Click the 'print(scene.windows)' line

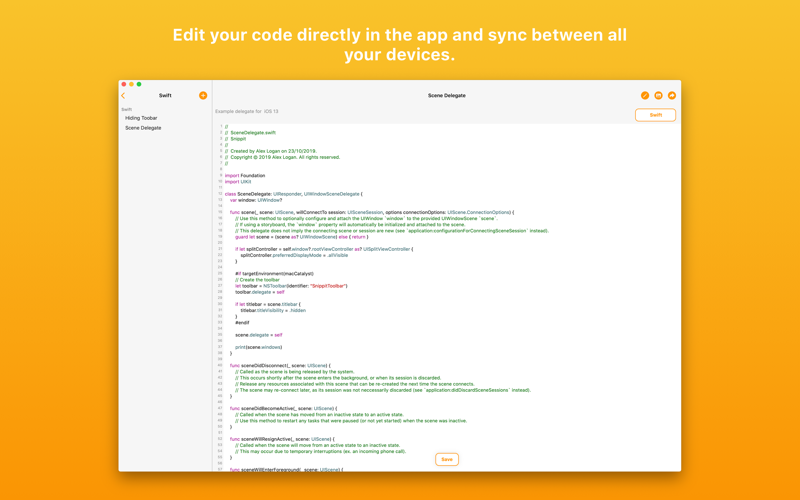coord(259,347)
